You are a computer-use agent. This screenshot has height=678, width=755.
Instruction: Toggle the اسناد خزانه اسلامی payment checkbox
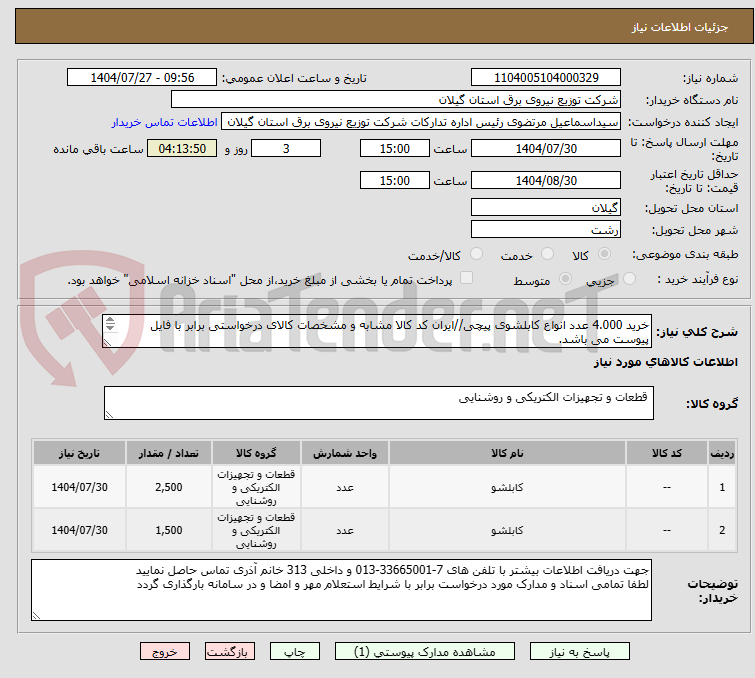[x=466, y=278]
